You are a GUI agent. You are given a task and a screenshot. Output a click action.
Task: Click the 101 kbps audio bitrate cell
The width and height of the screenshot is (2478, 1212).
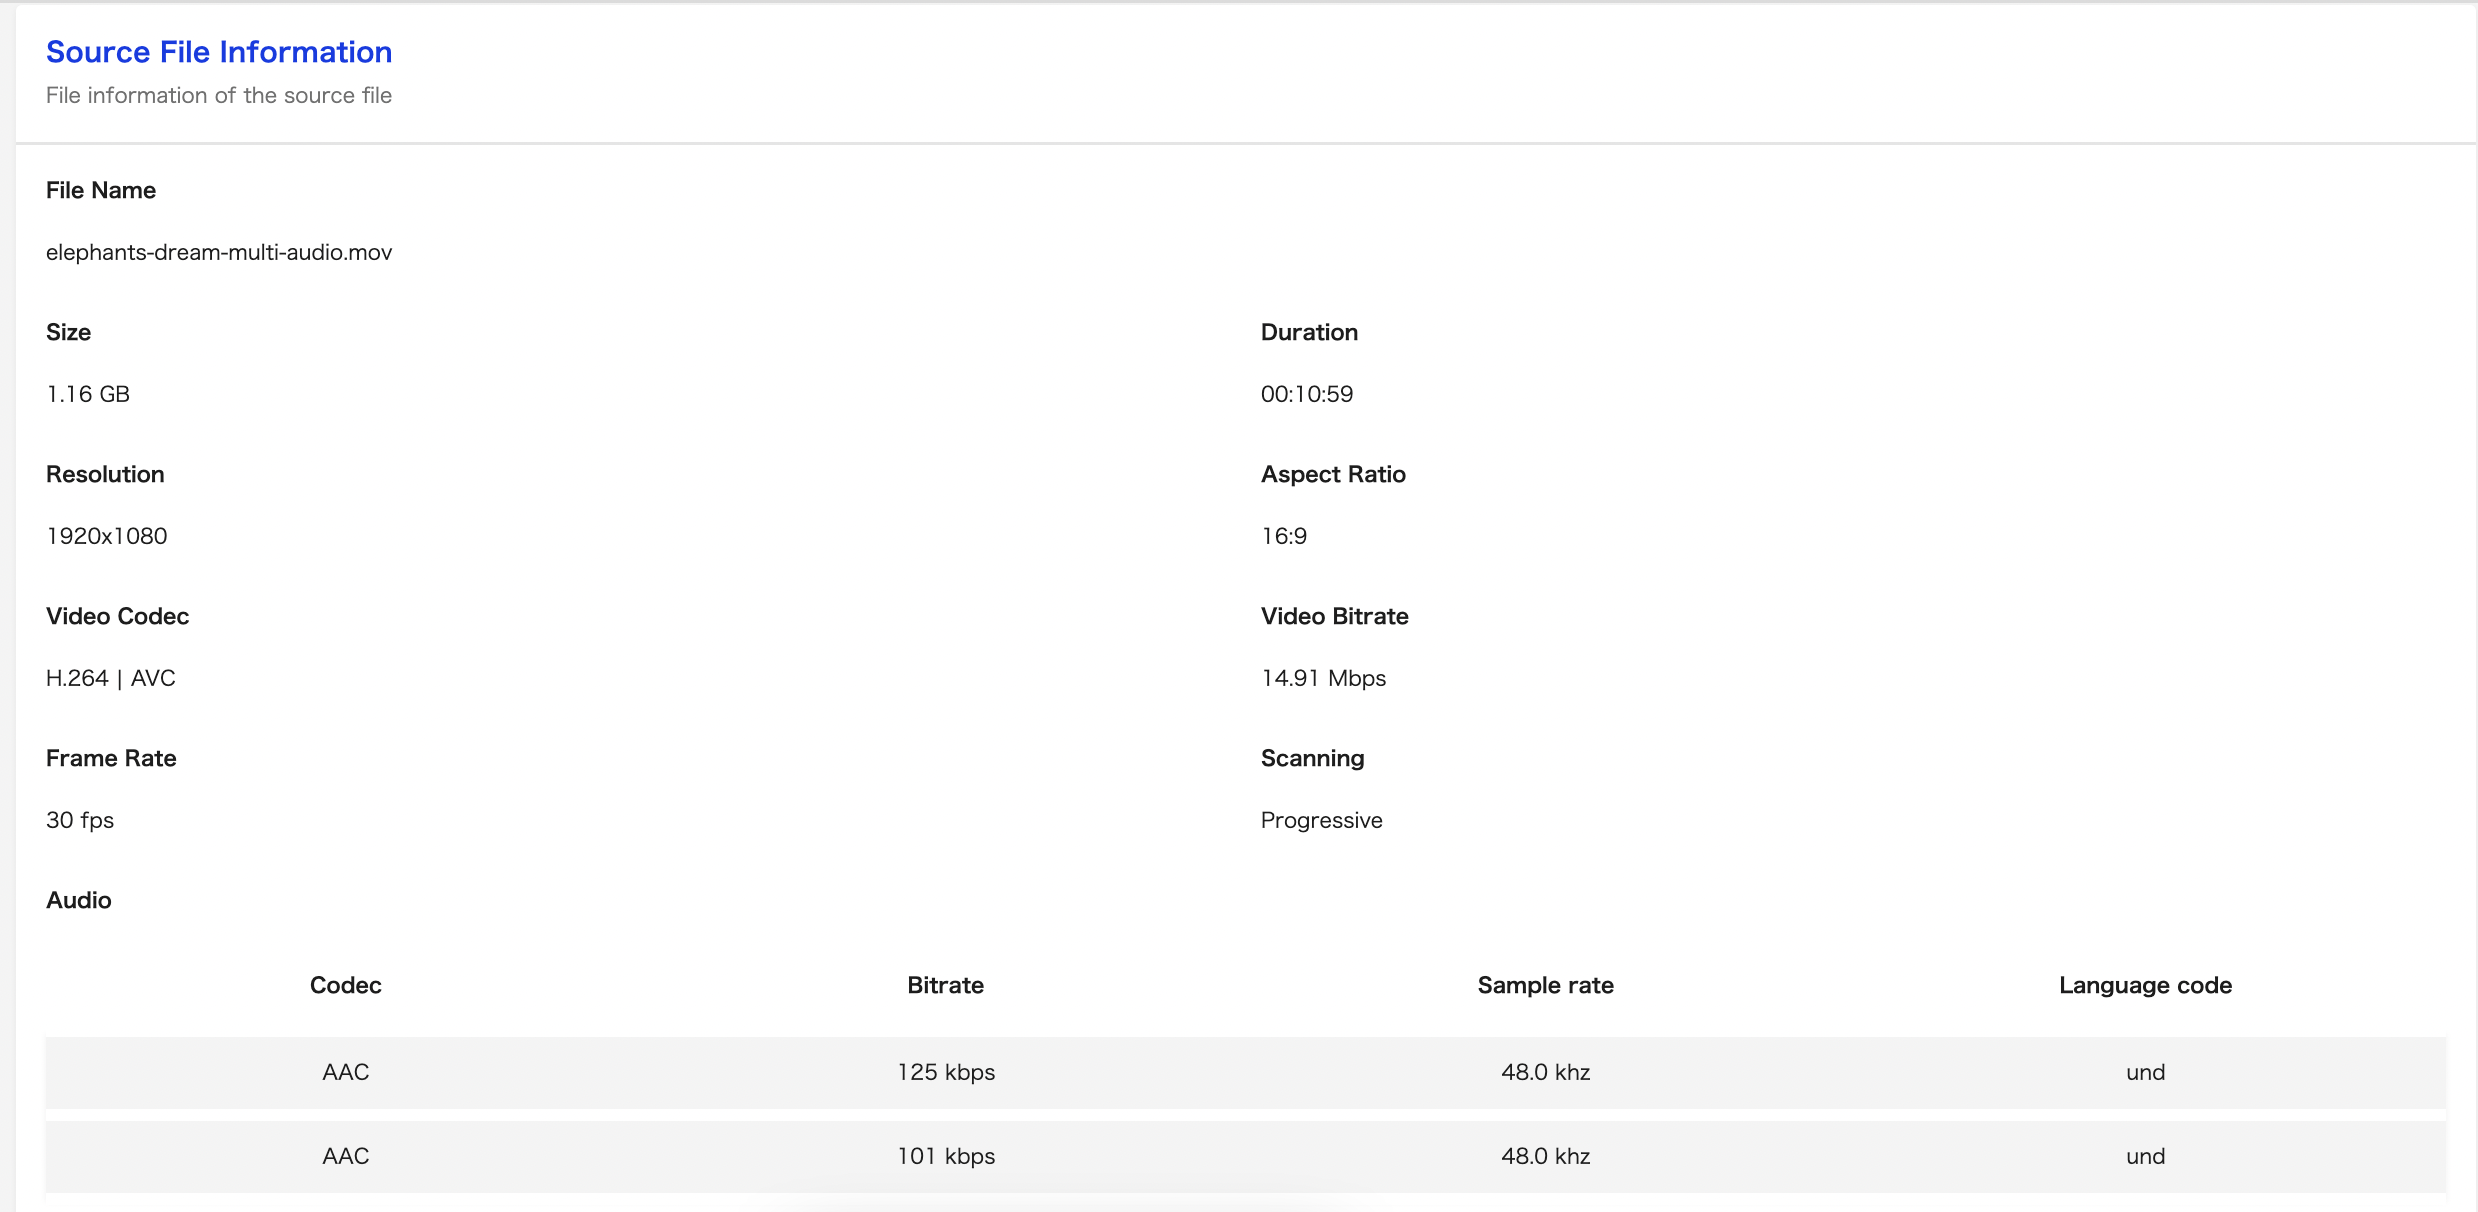tap(946, 1156)
